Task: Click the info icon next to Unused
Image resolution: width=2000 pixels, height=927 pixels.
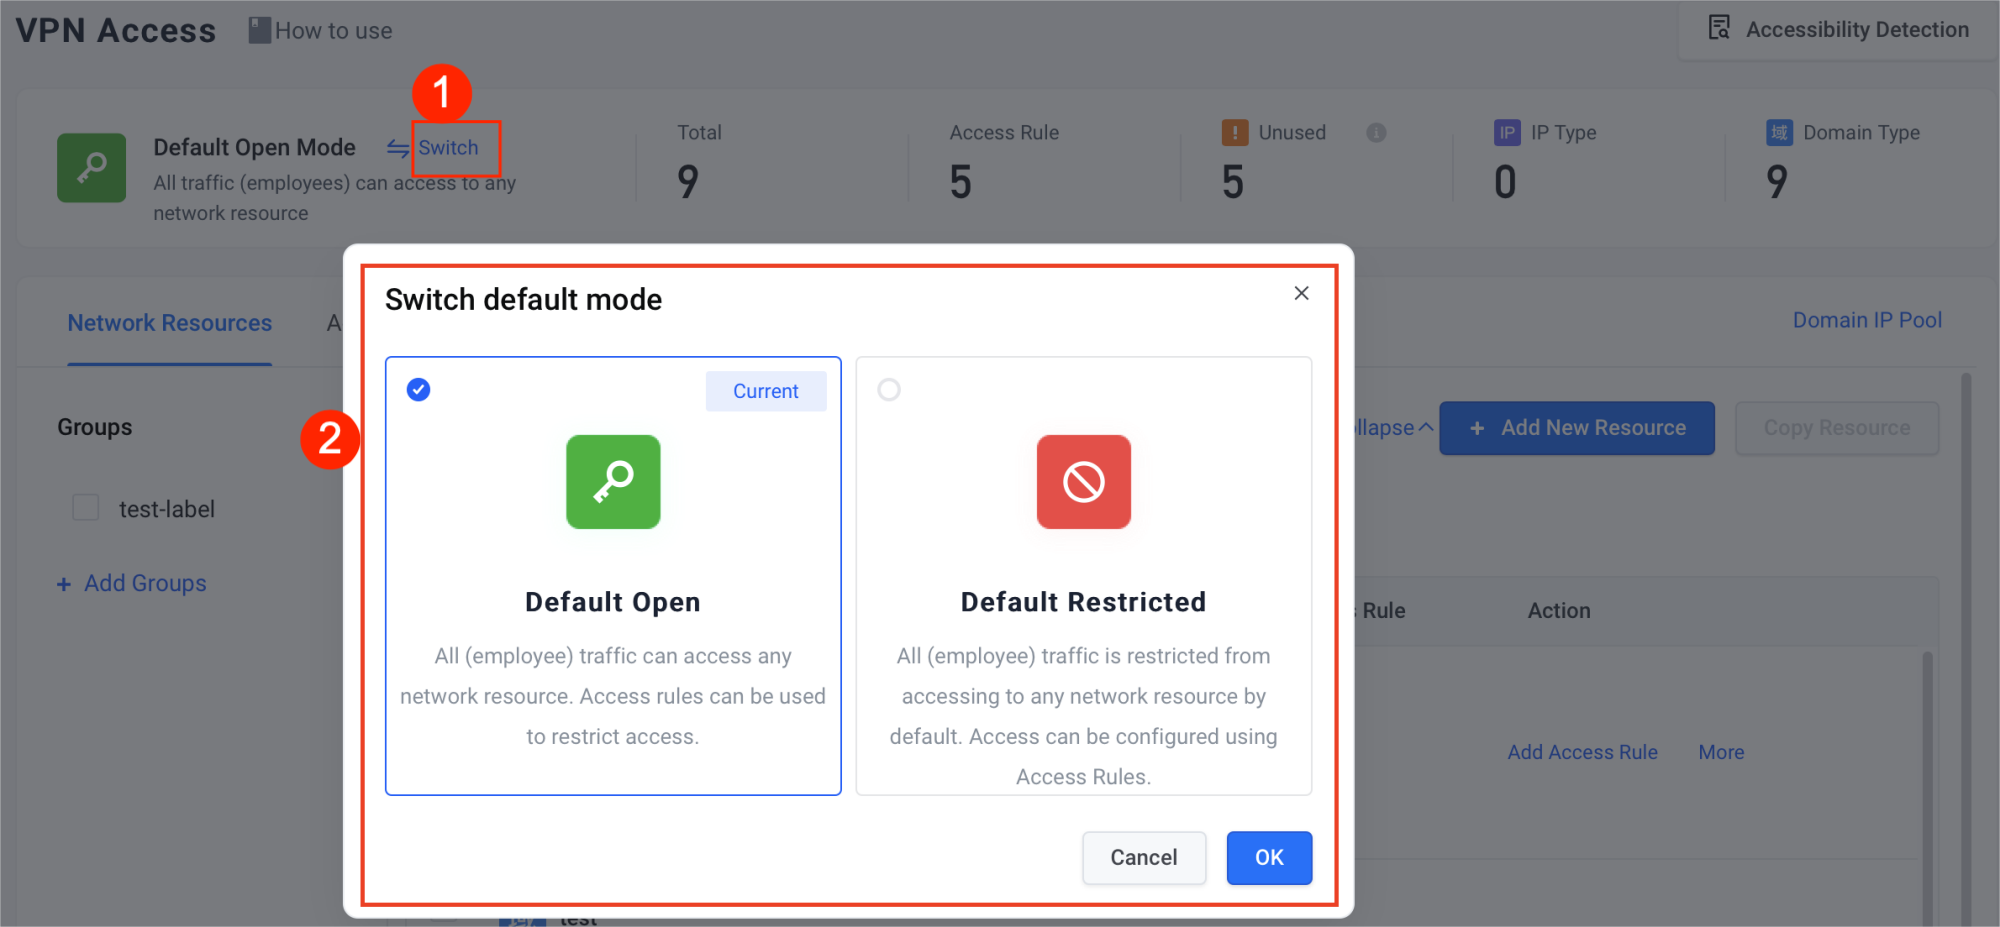Action: (x=1376, y=132)
